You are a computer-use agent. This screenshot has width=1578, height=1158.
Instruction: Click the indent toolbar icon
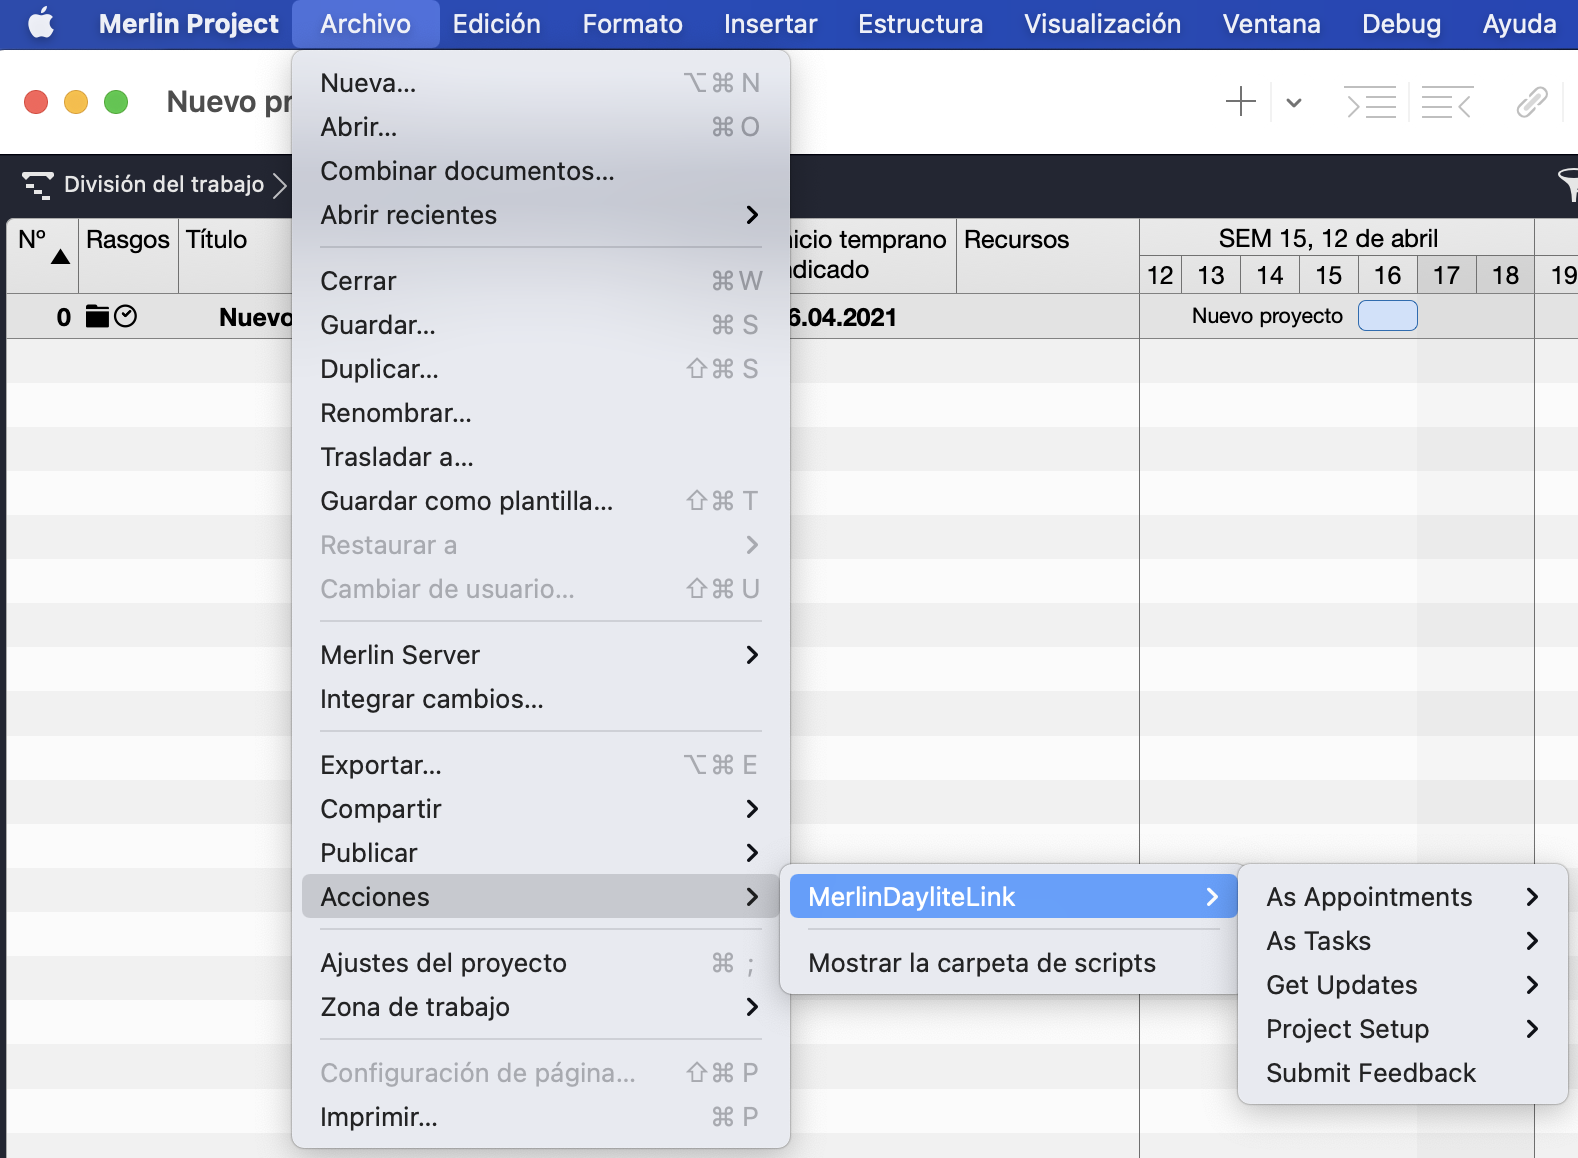[1370, 102]
